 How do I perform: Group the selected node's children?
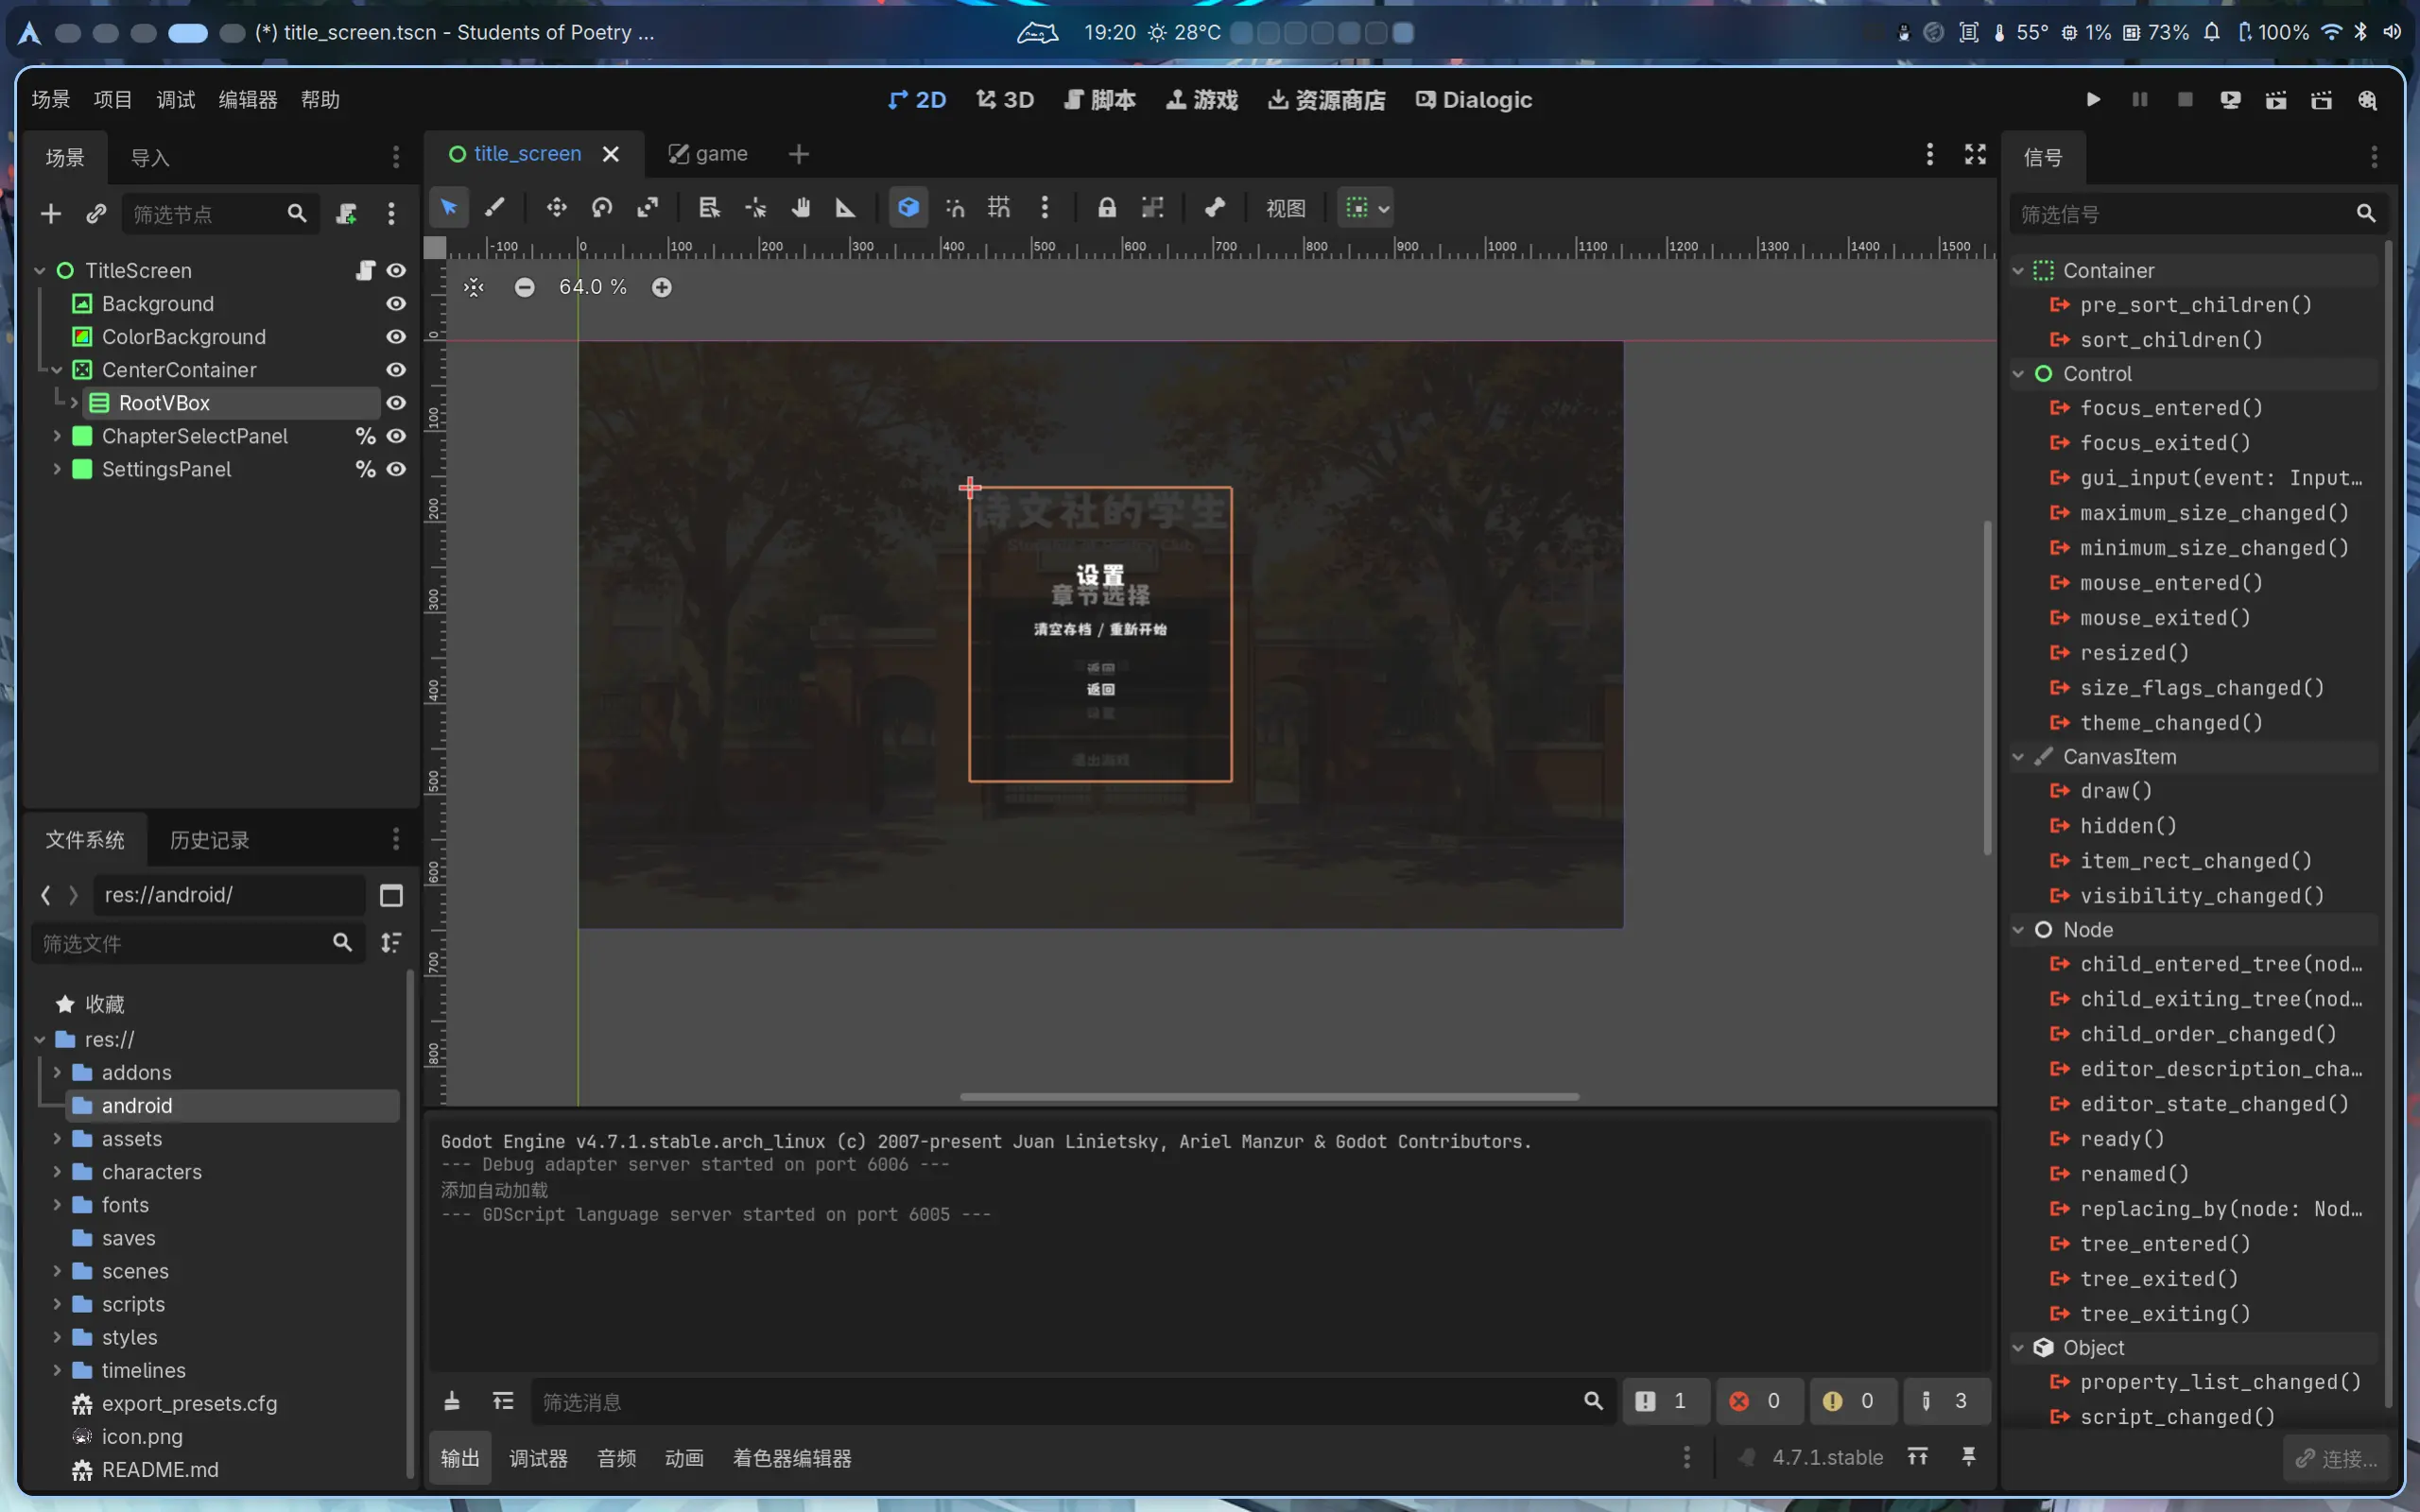pos(1153,208)
